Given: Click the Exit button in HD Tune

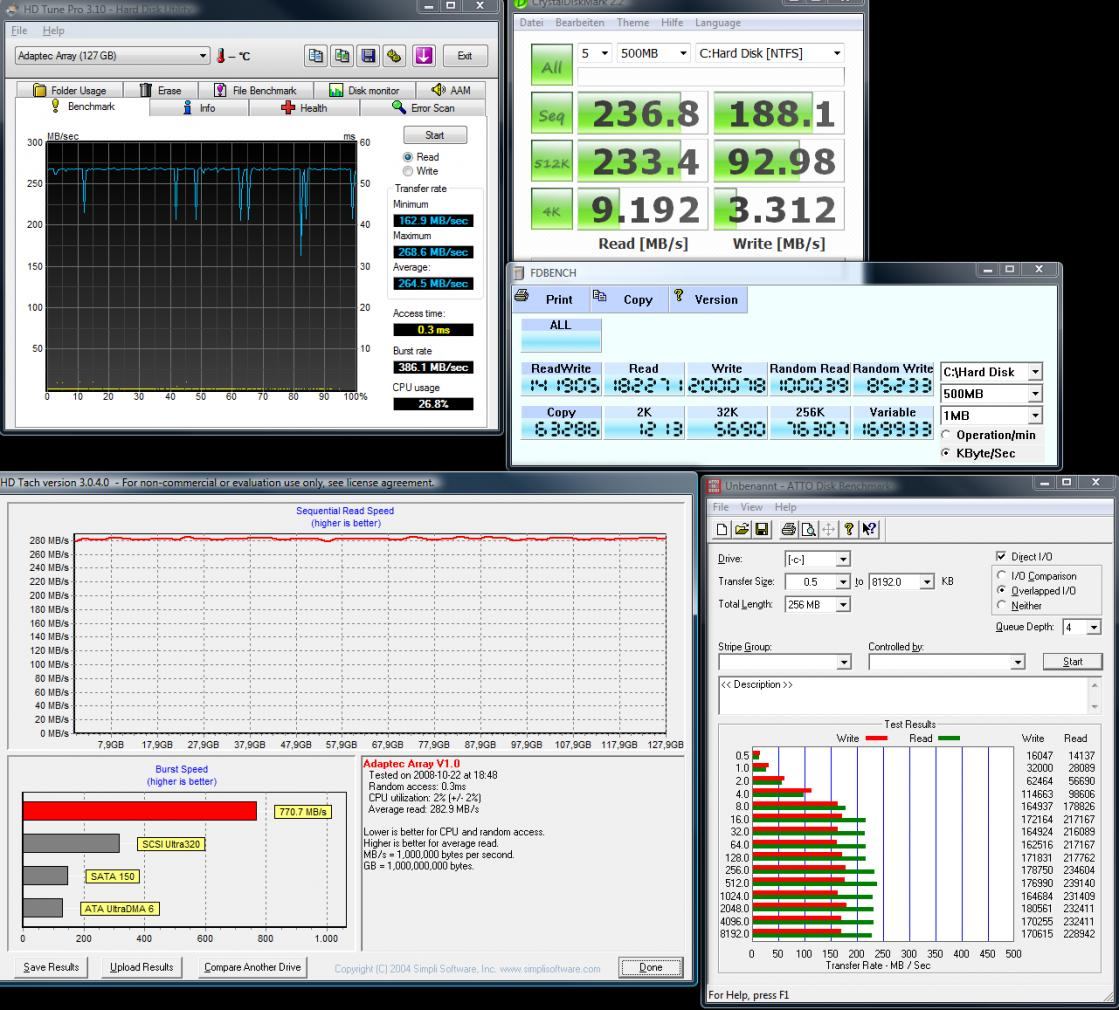Looking at the screenshot, I should (465, 56).
